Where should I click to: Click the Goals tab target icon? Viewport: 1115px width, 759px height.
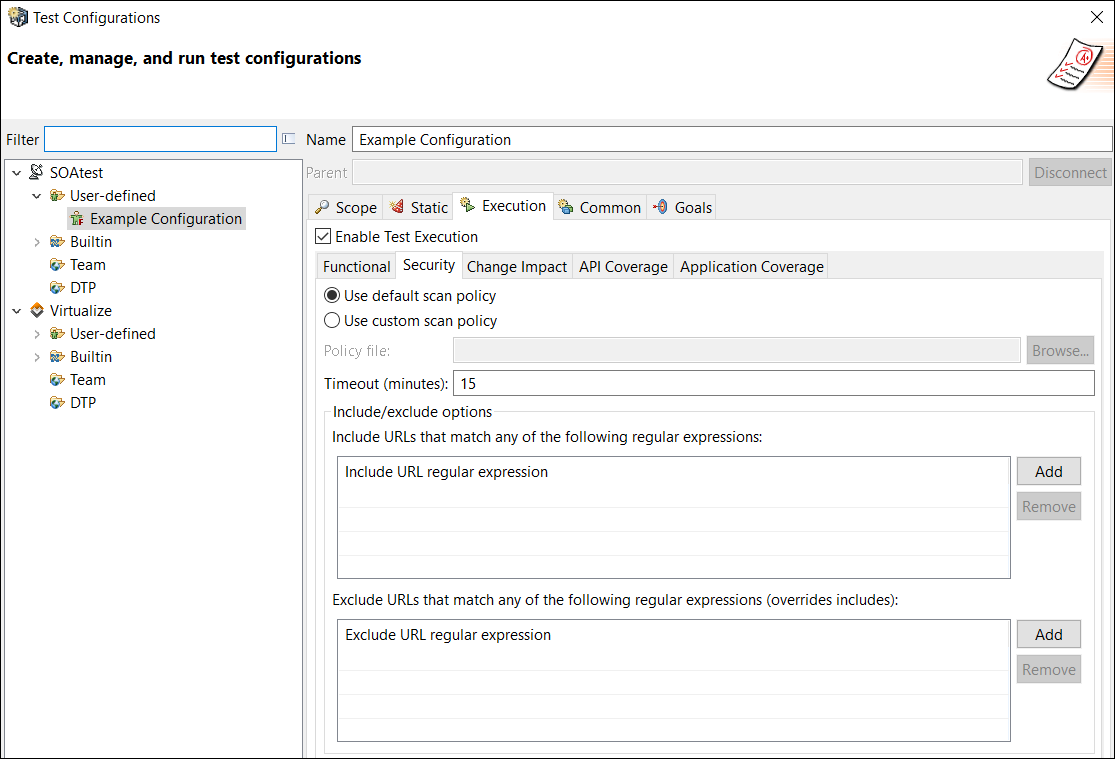pos(661,207)
